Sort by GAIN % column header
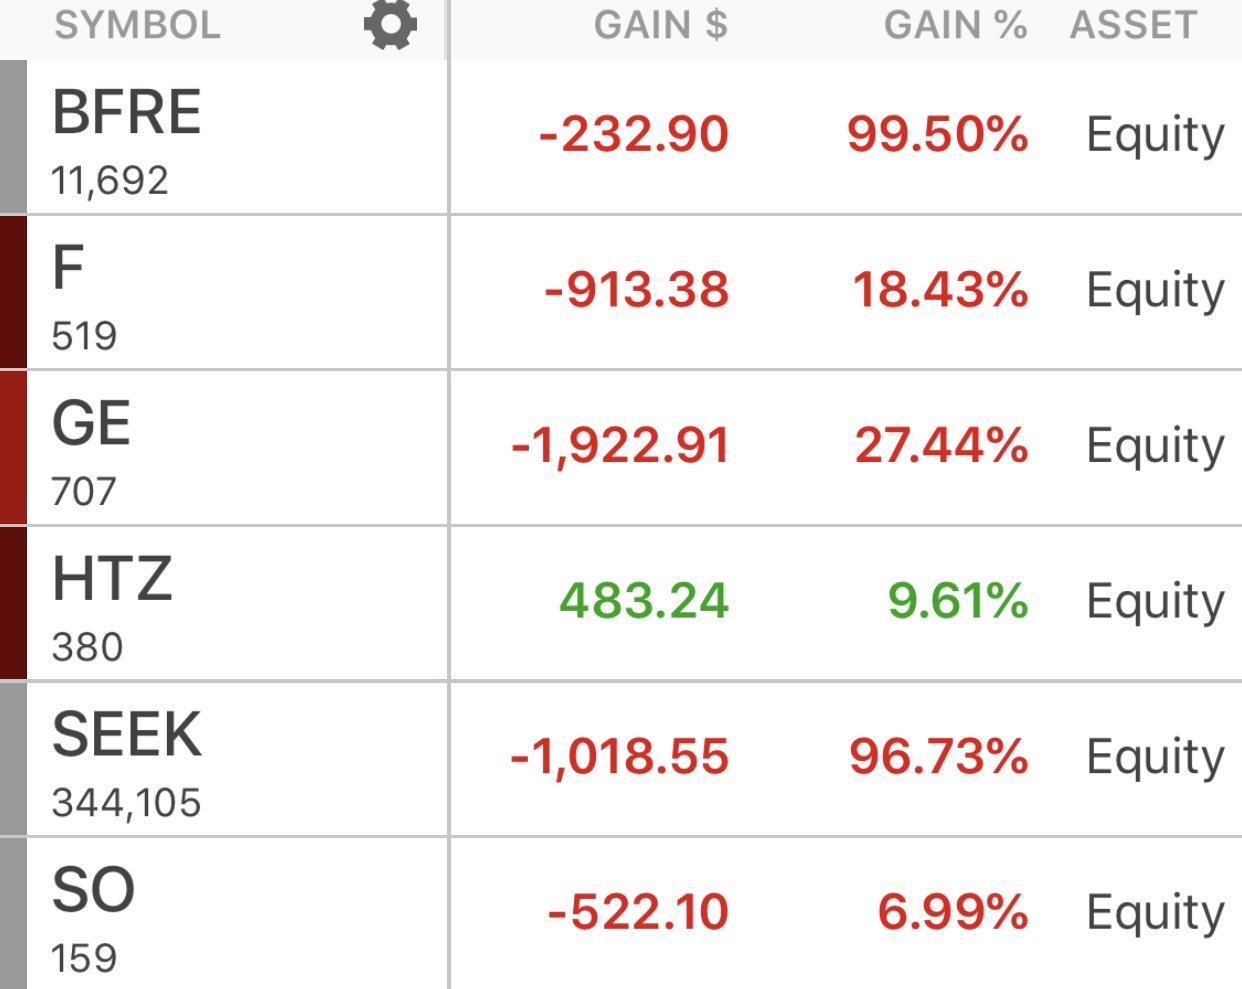This screenshot has width=1242, height=989. (x=956, y=25)
